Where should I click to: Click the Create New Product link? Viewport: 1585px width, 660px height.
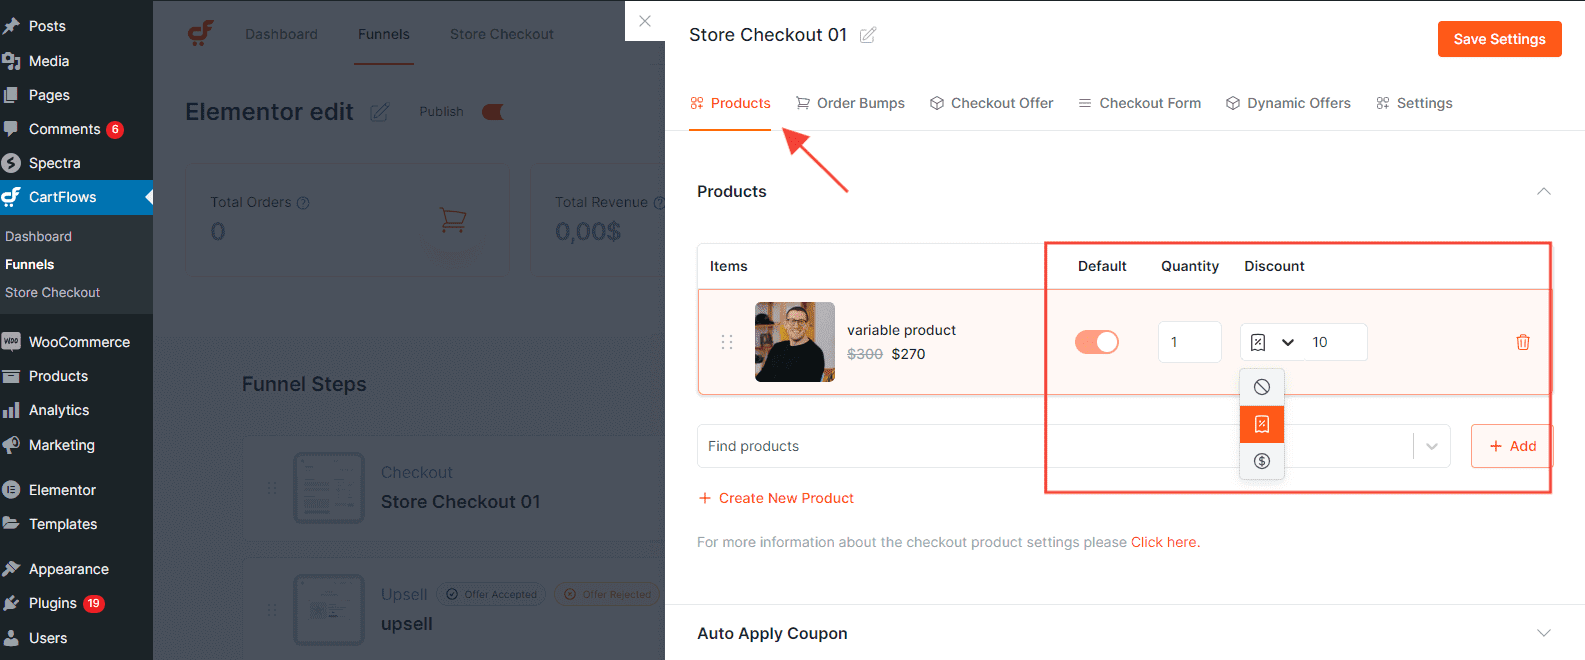pos(776,497)
